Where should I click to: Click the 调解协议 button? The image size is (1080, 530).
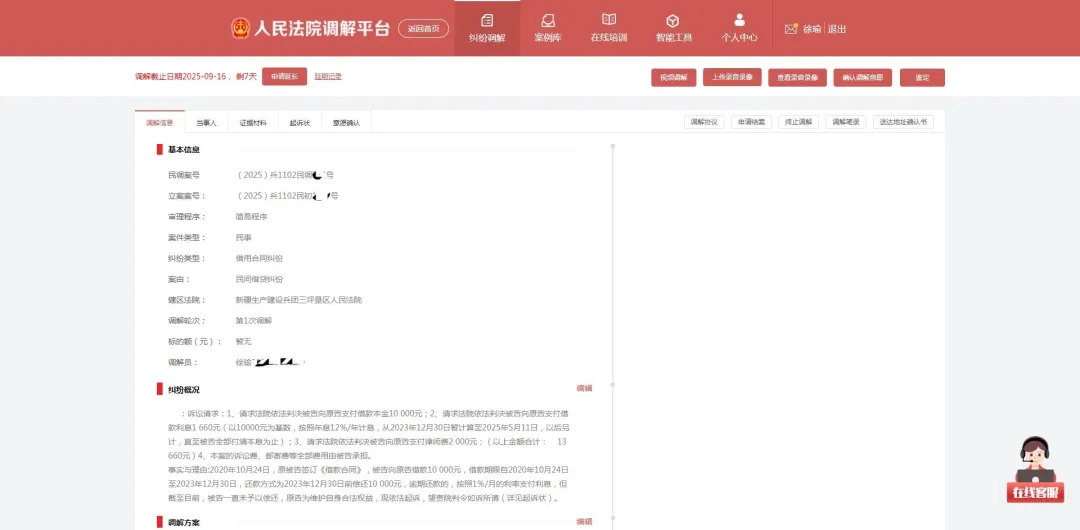click(x=705, y=122)
